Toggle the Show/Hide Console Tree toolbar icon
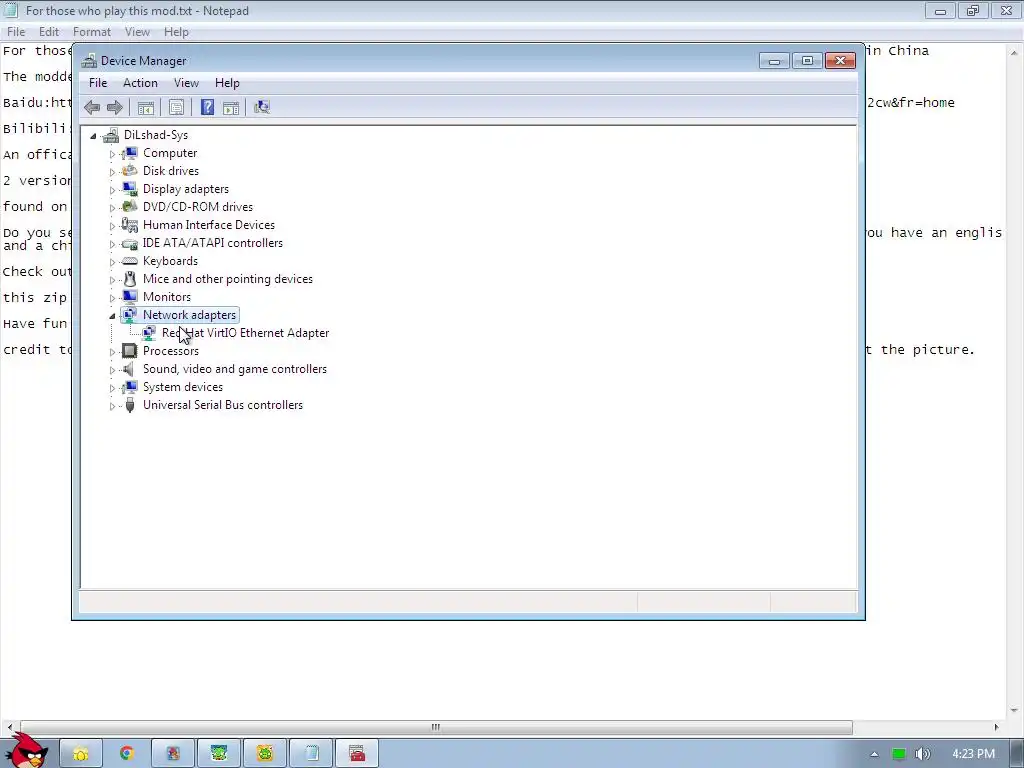1024x768 pixels. [146, 107]
